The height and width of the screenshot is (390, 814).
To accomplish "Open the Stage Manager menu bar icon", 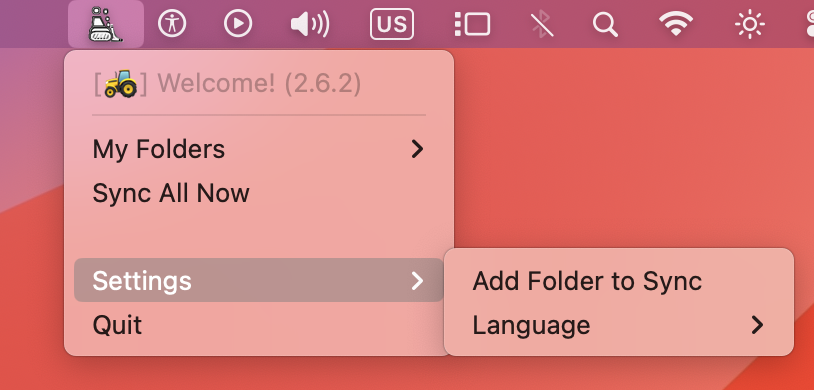I will click(x=472, y=24).
